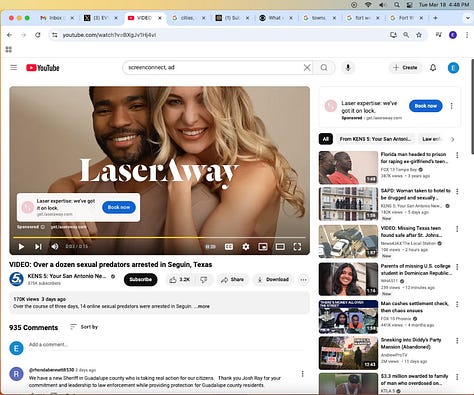Open Chrome three-dot menu
This screenshot has height=395, width=474.
[x=467, y=35]
